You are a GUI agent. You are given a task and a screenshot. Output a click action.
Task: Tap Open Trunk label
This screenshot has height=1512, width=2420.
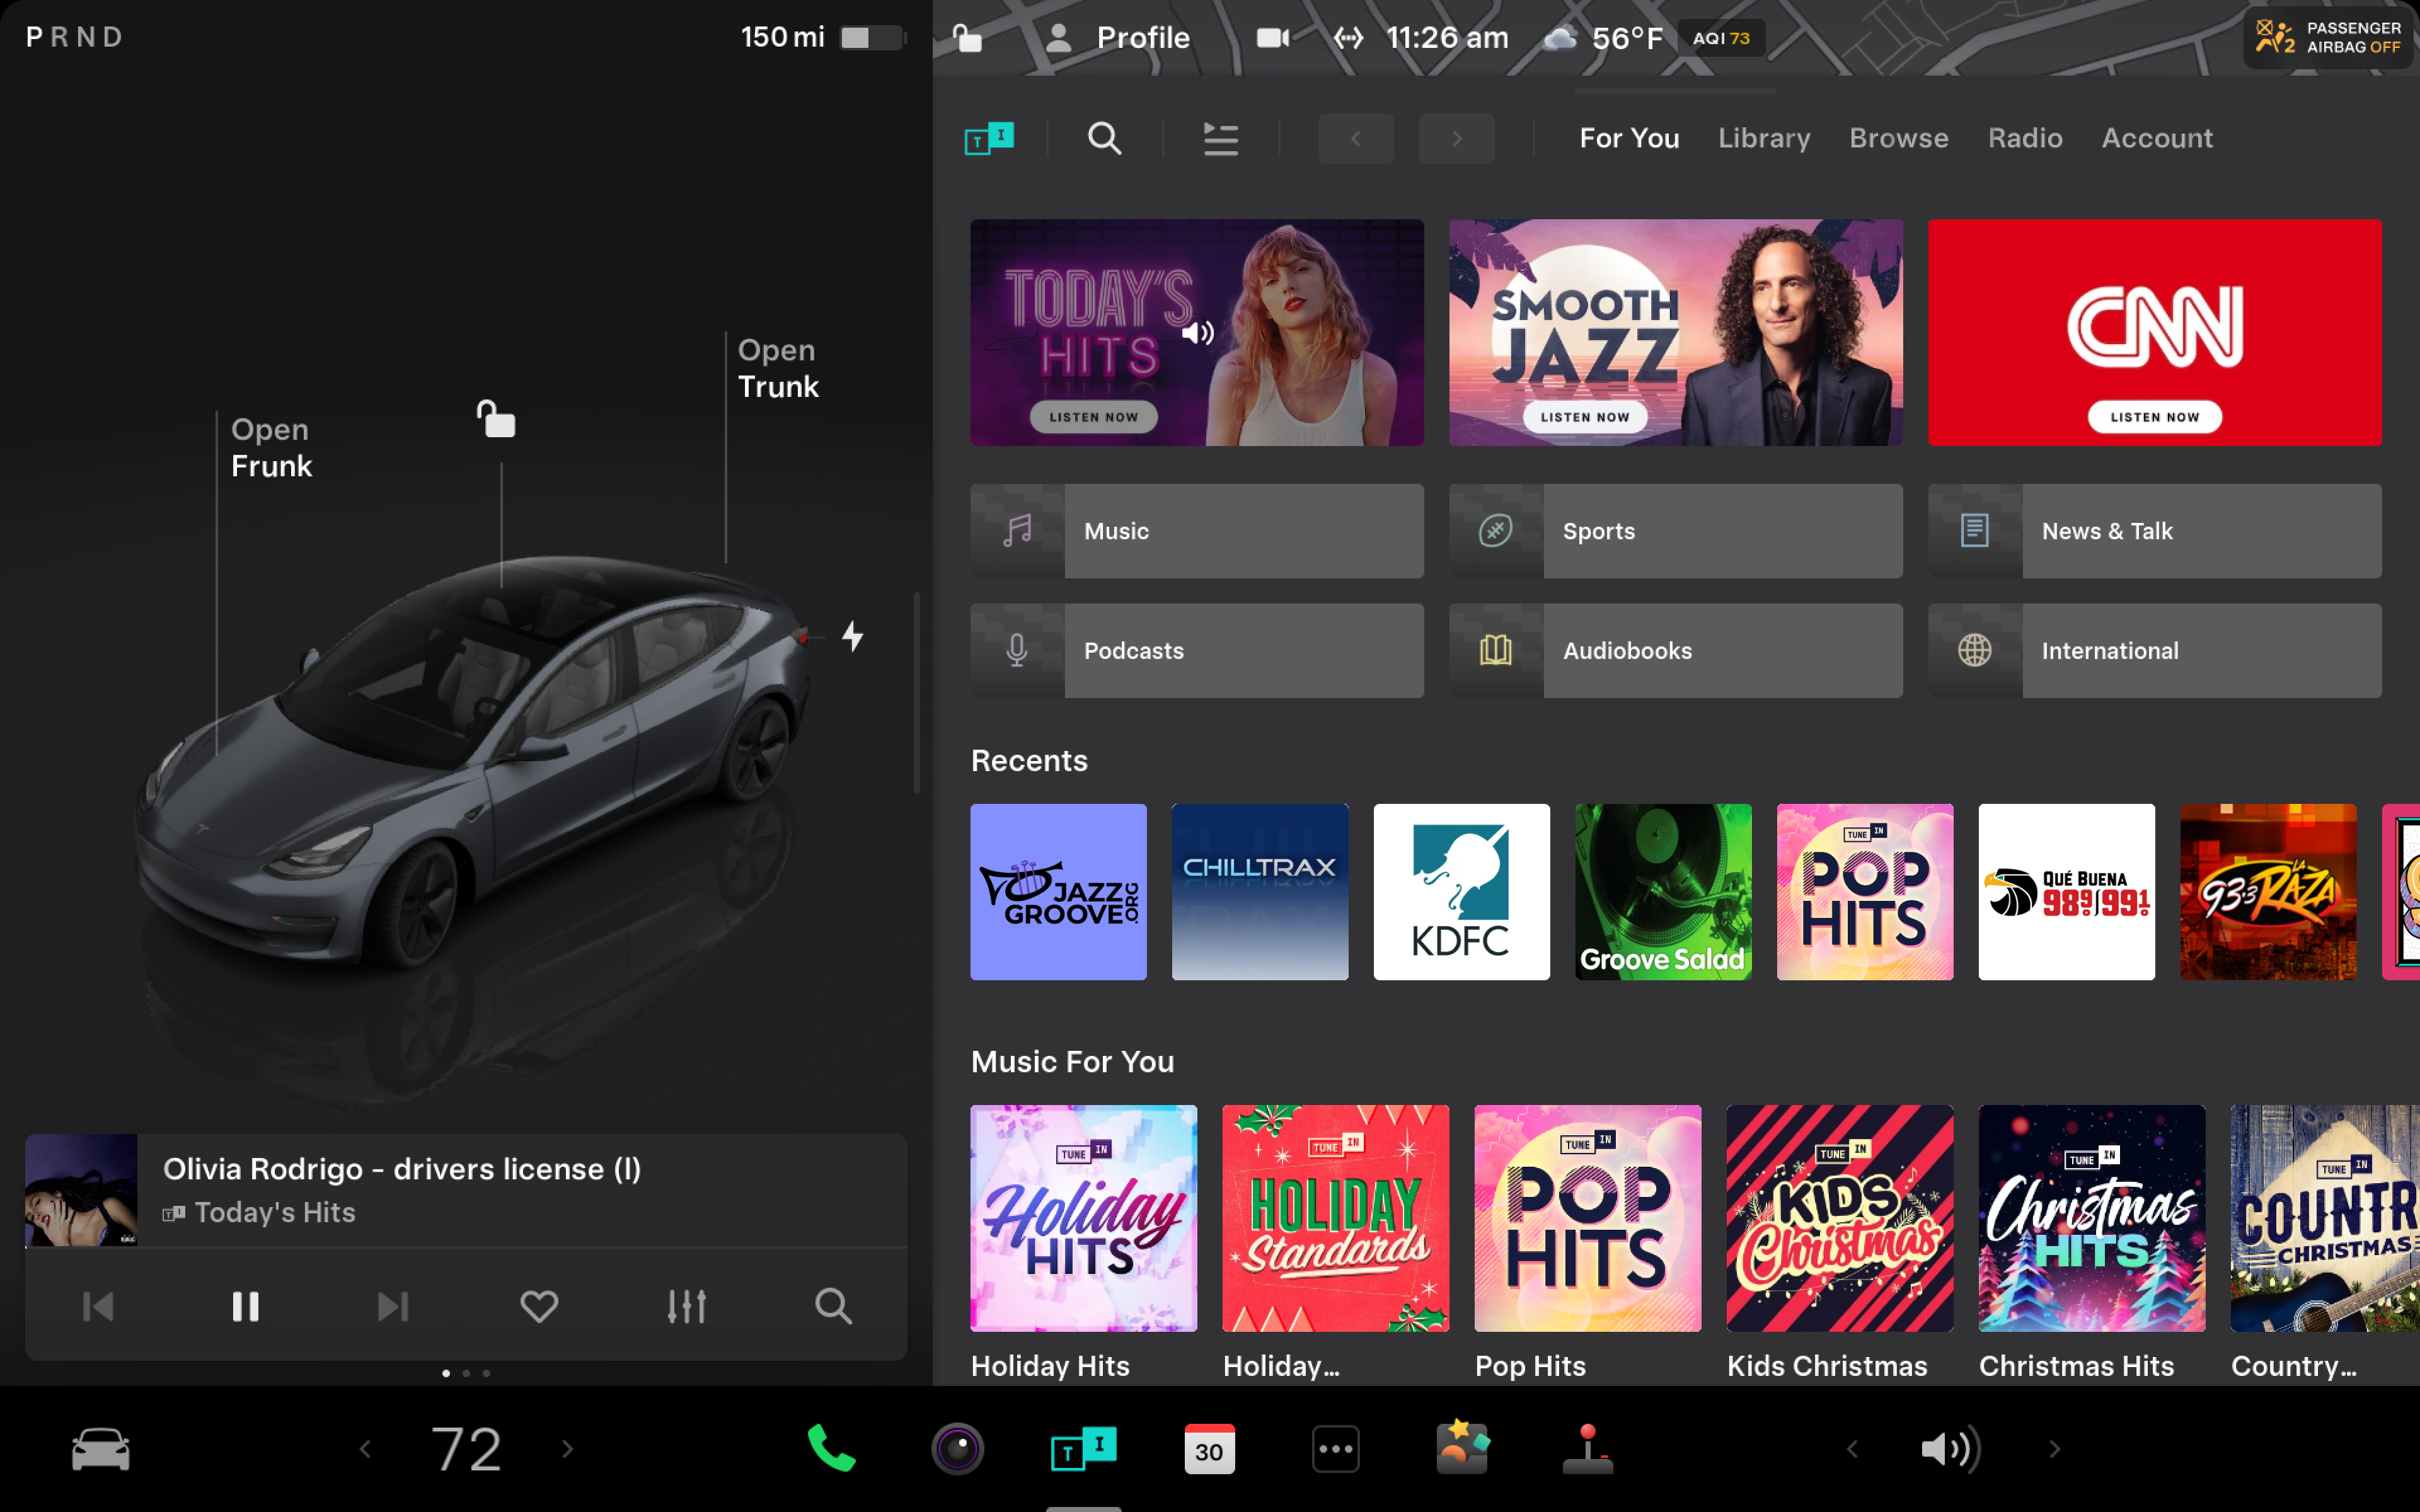click(x=777, y=368)
